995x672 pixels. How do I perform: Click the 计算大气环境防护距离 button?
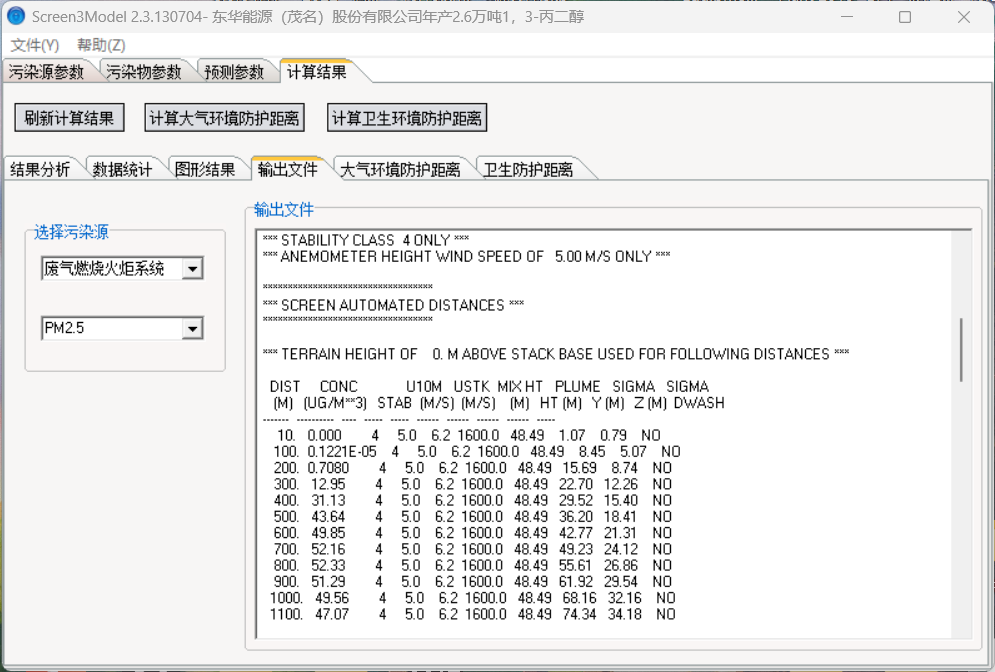225,117
